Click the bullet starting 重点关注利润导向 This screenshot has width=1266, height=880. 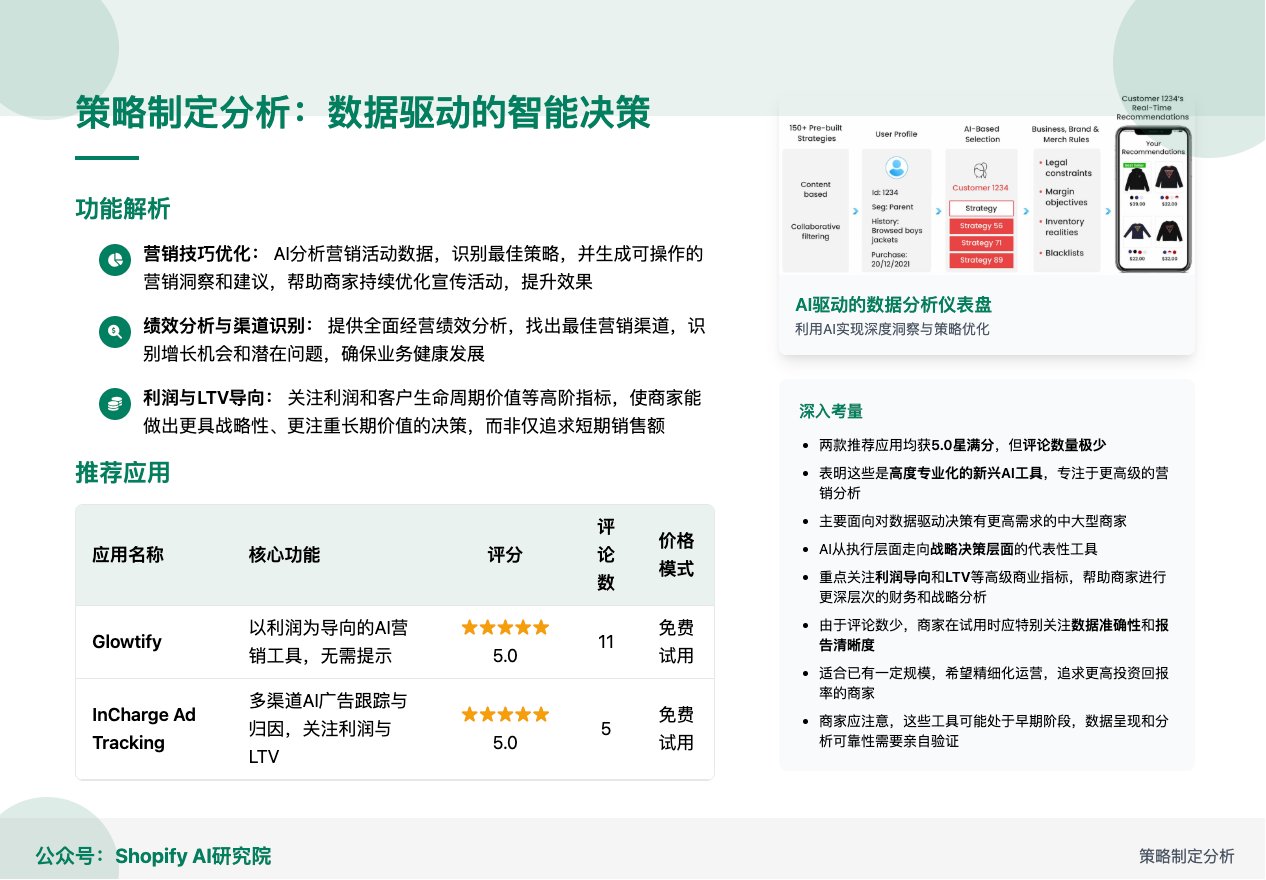992,587
